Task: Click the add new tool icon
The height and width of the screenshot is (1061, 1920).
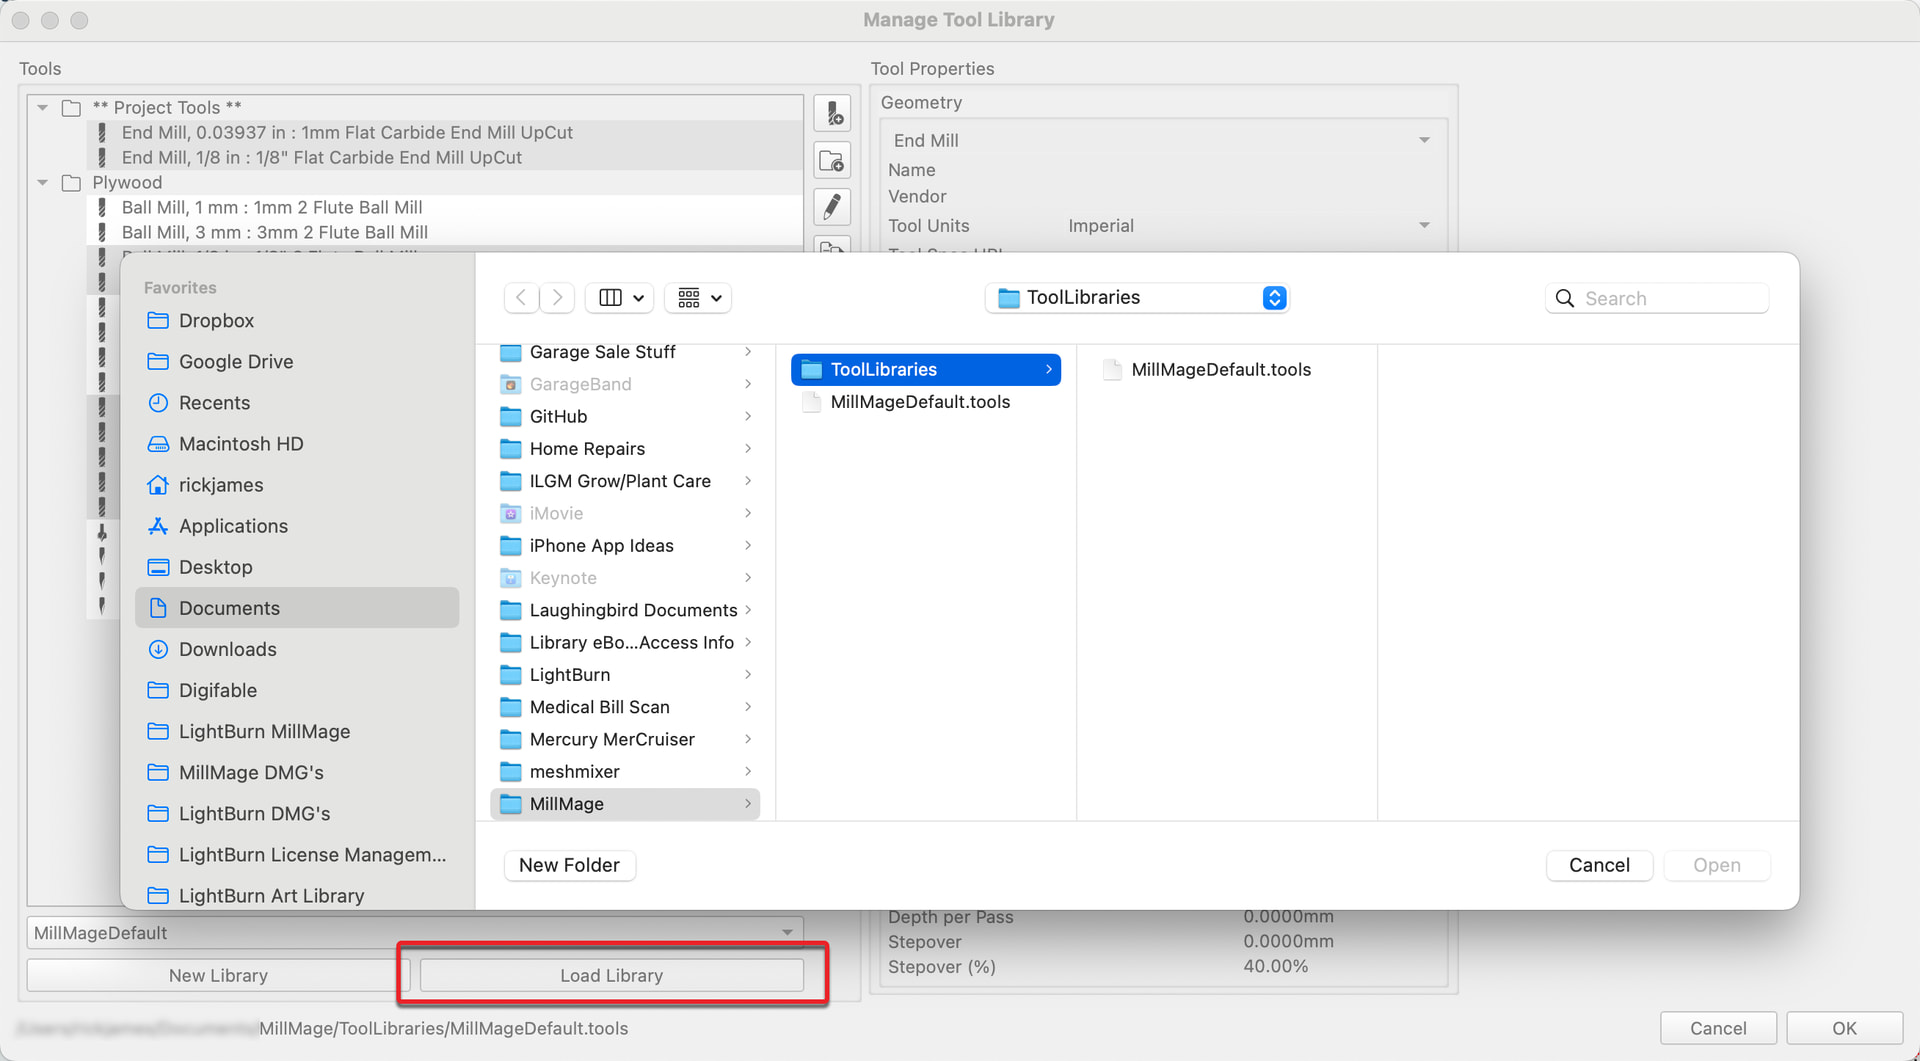Action: click(832, 113)
